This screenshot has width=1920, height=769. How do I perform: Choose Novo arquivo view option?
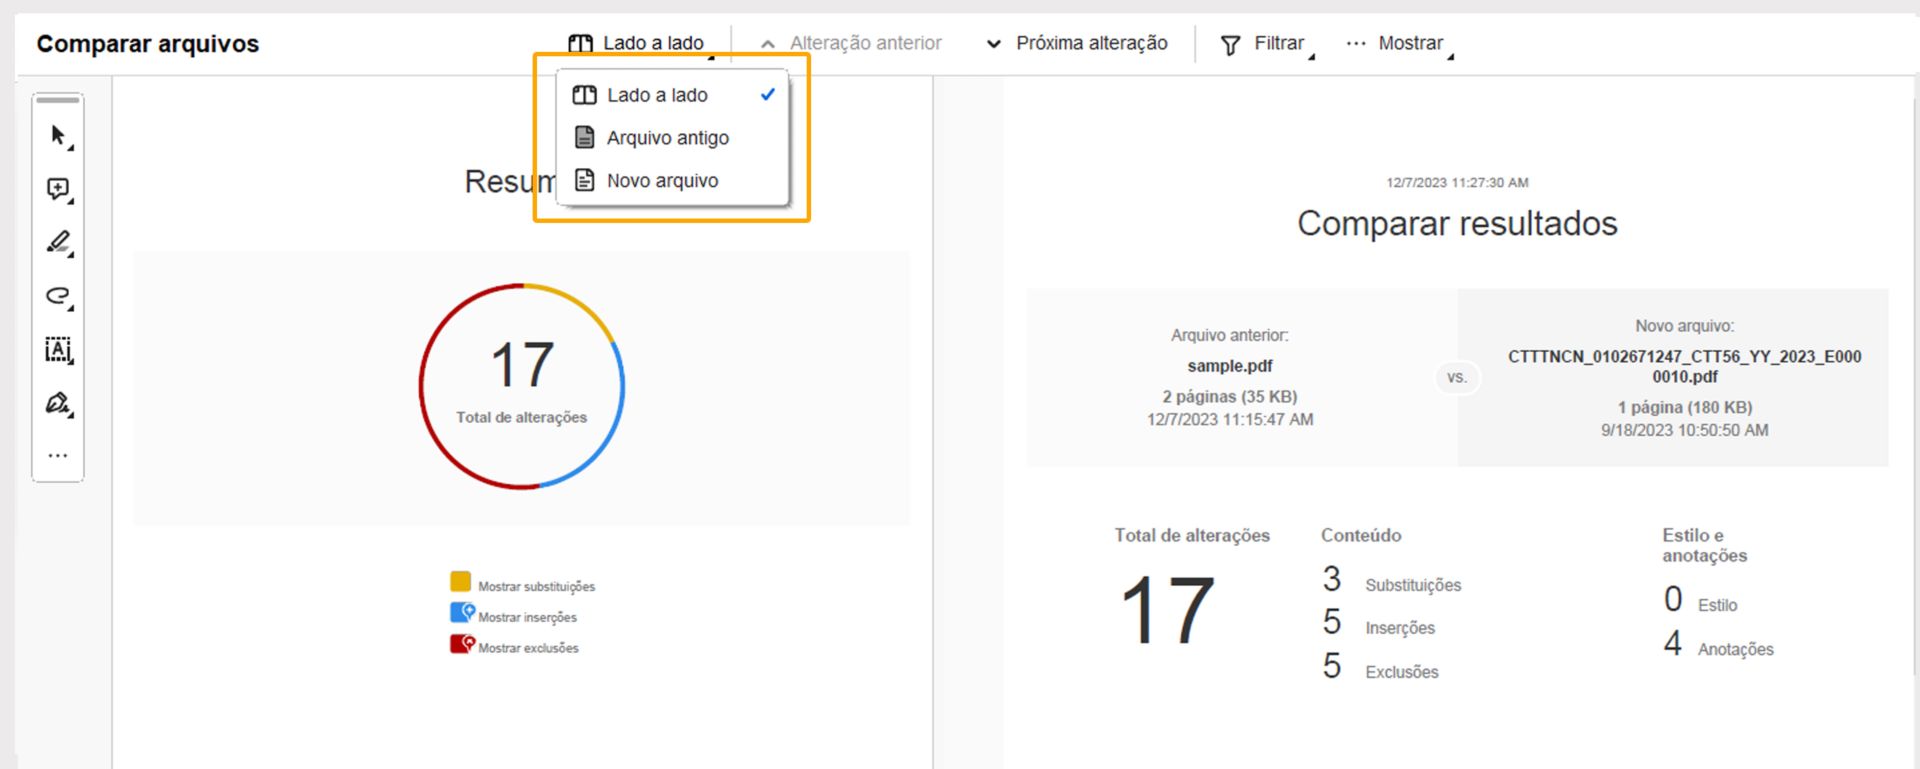point(673,181)
